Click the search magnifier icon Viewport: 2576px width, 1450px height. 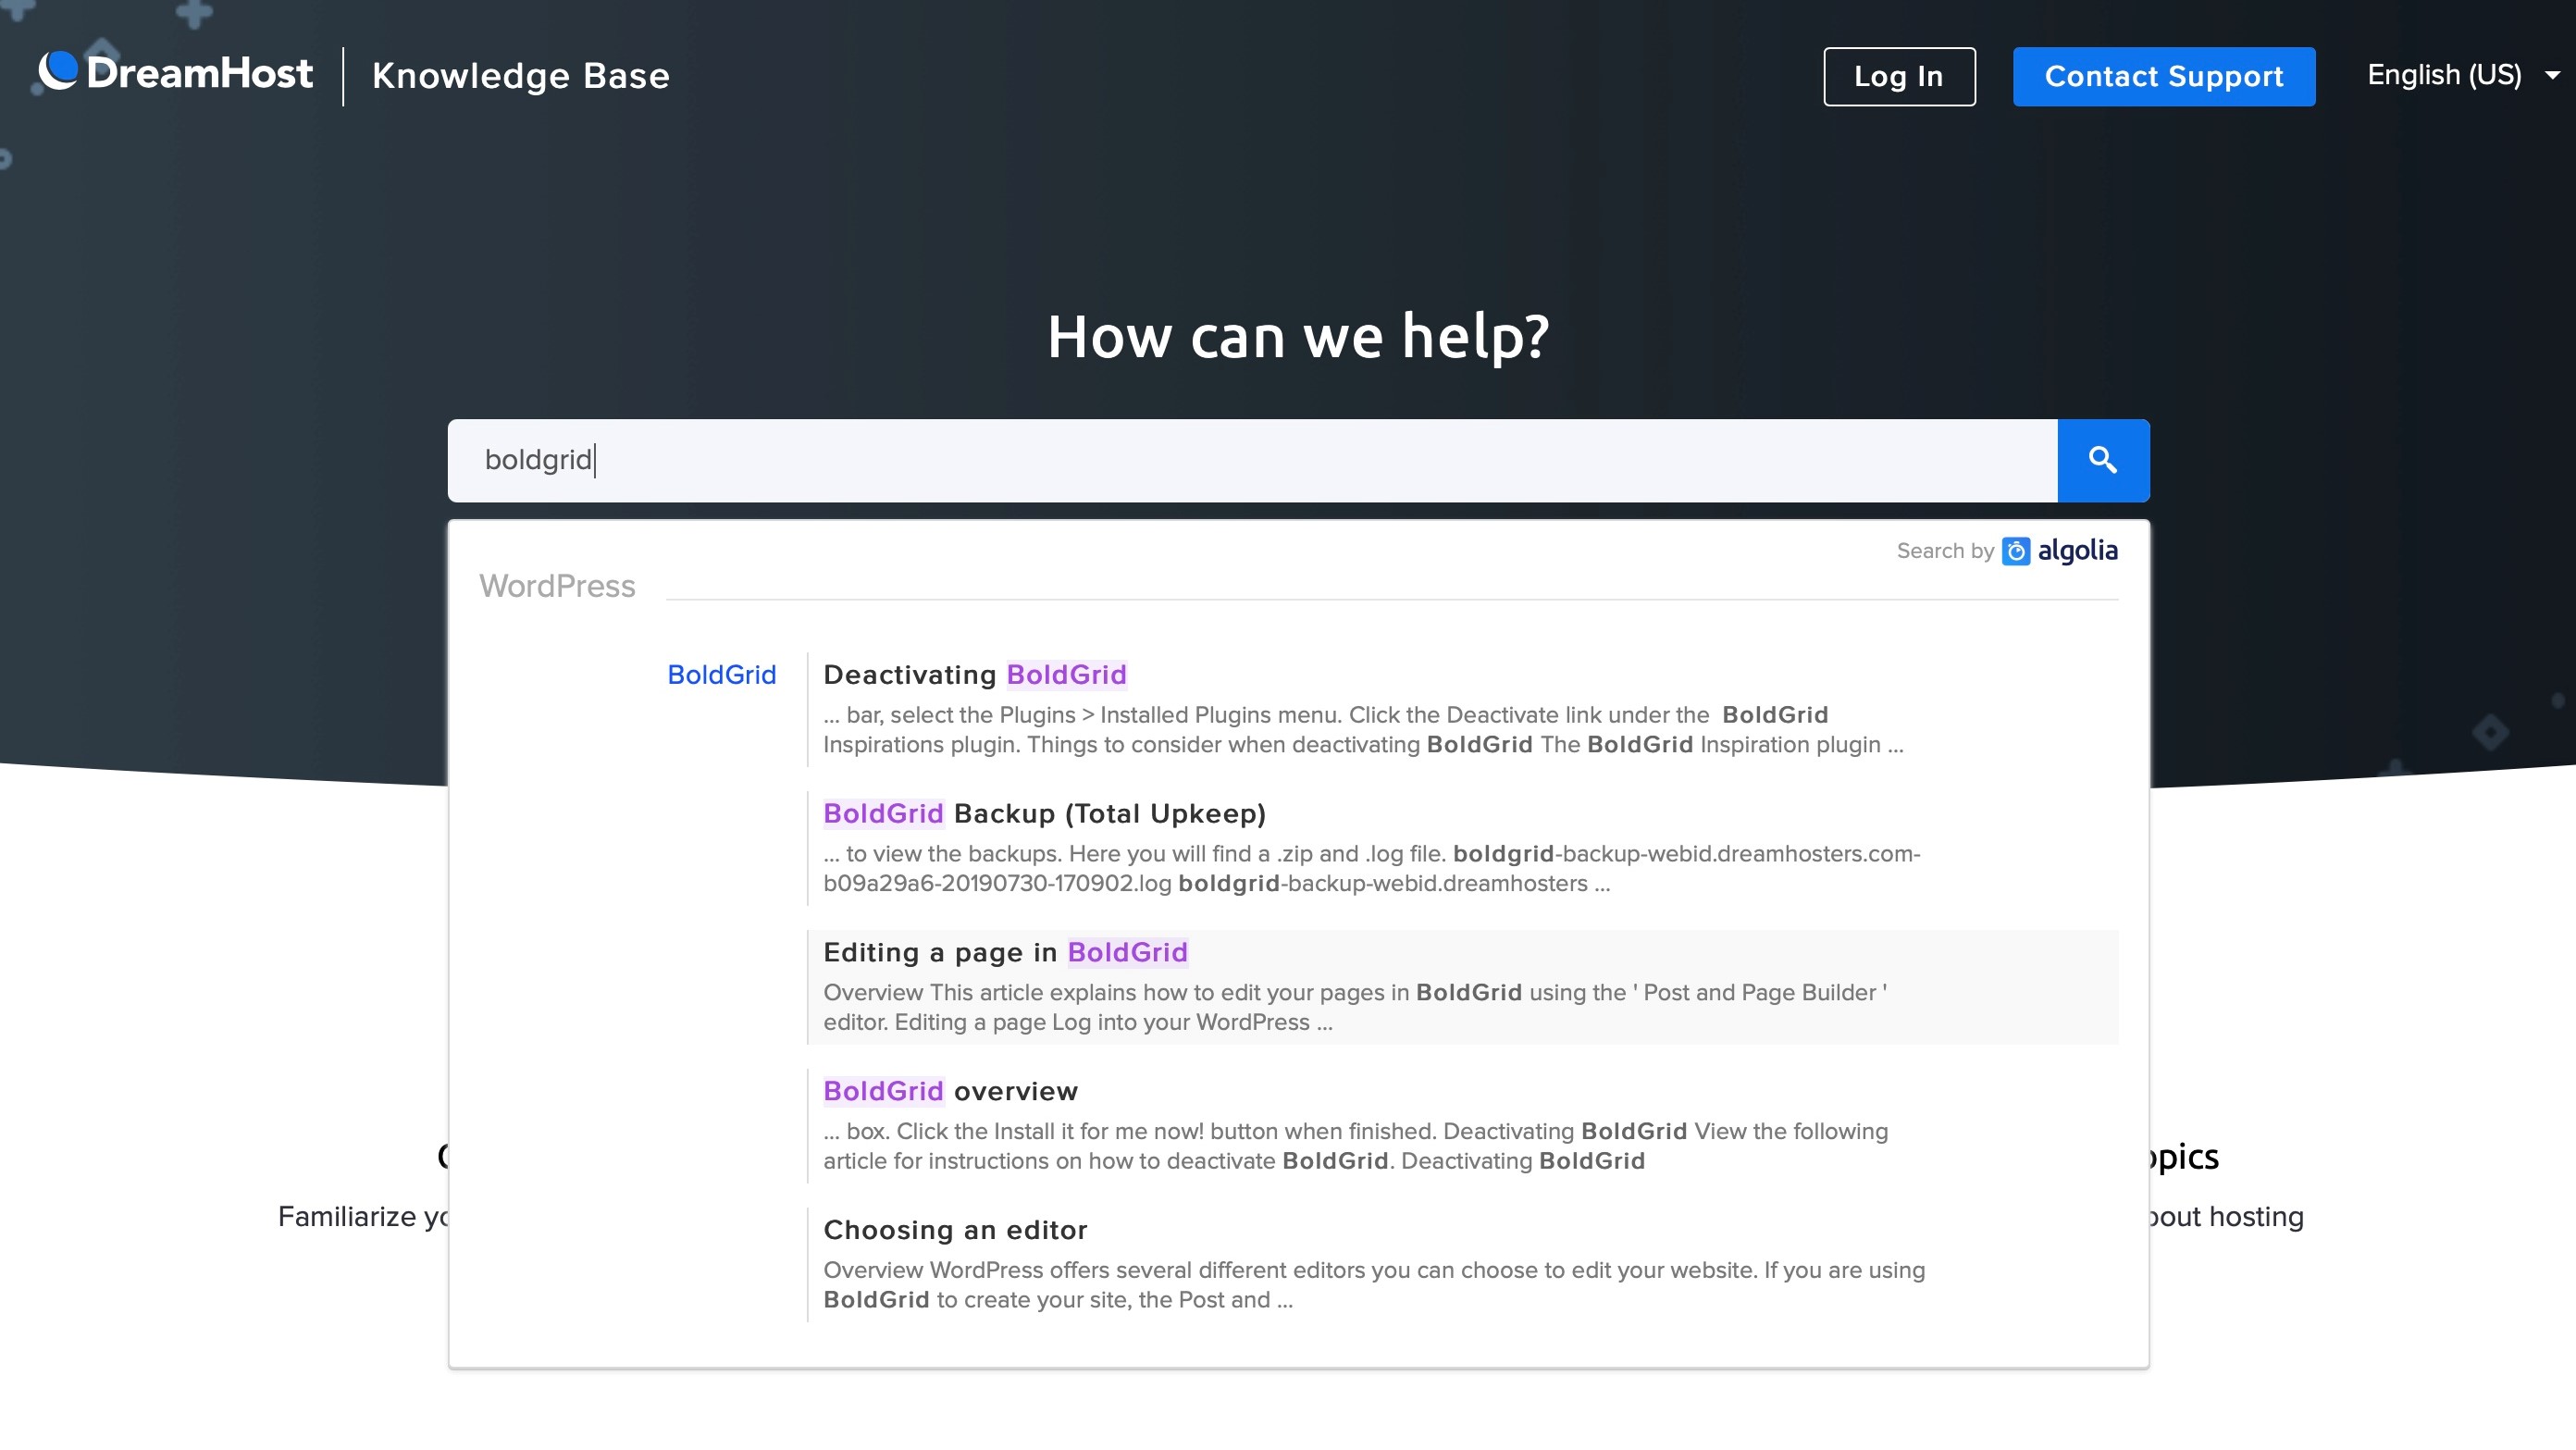pos(2102,460)
